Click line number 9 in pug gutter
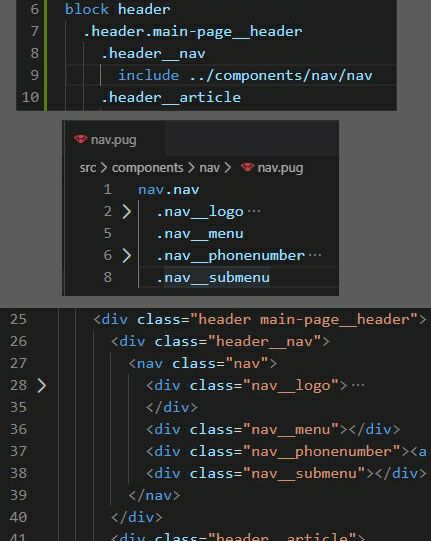The image size is (431, 541). coord(35,75)
